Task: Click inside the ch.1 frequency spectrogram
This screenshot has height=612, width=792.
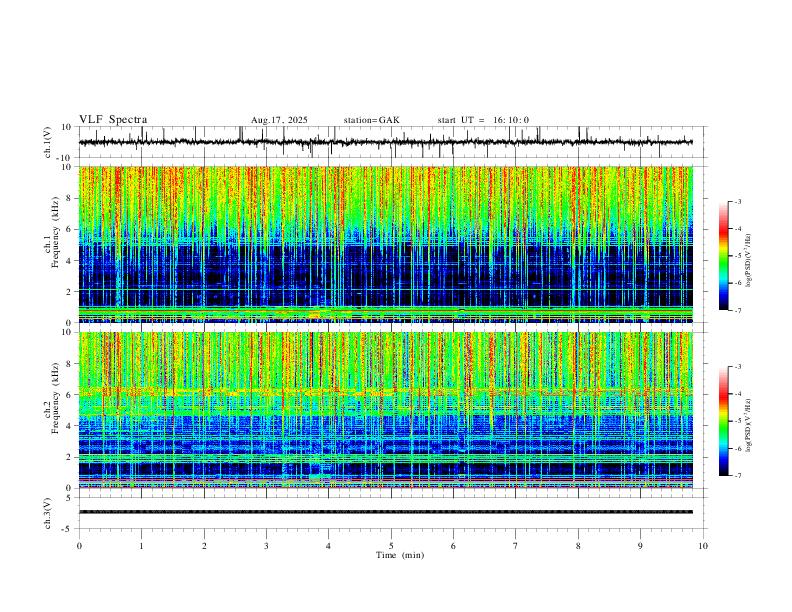Action: [x=386, y=244]
